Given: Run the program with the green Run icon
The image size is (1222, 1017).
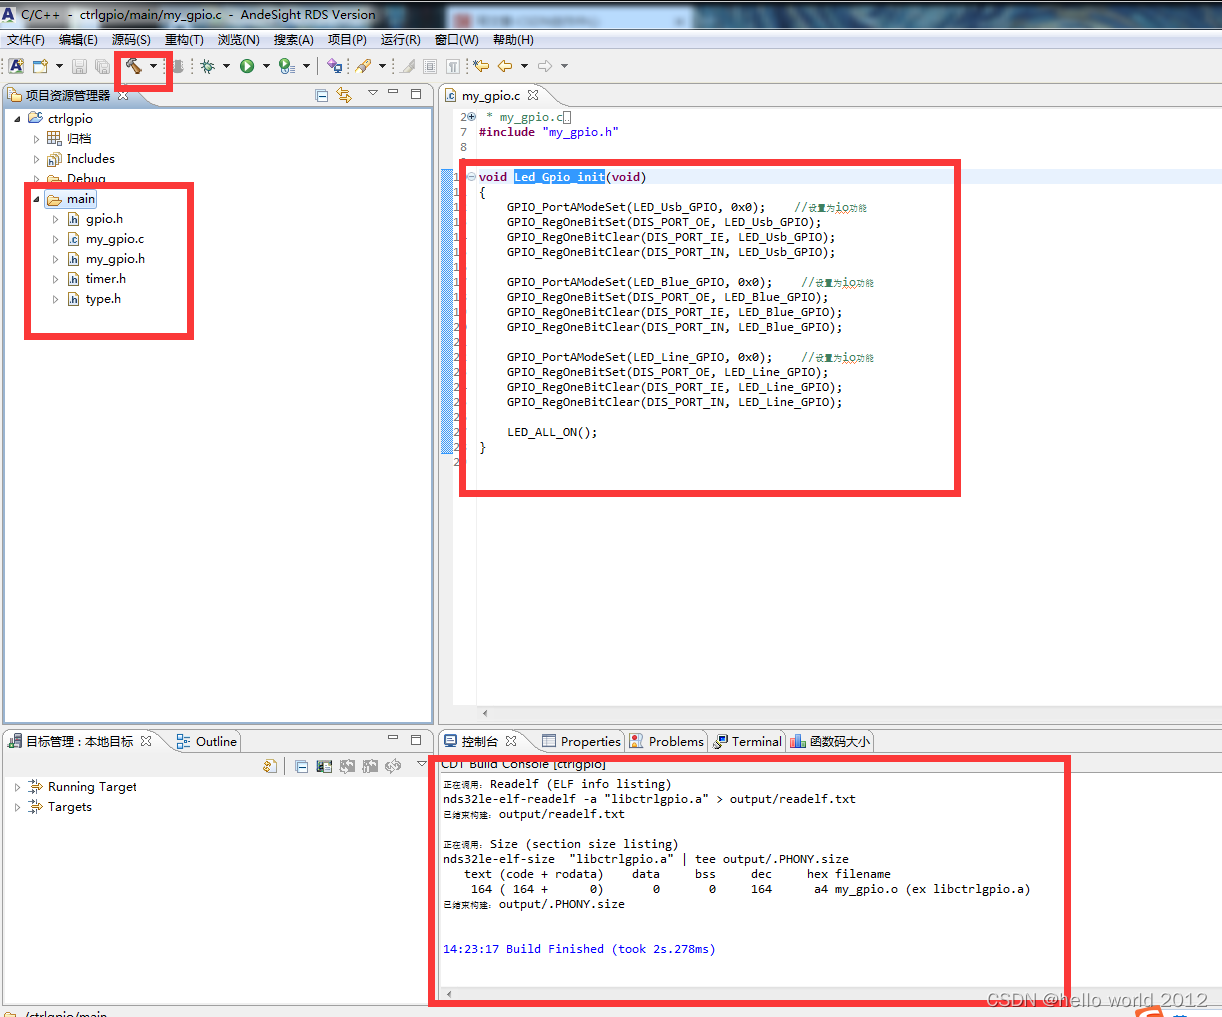Looking at the screenshot, I should (x=246, y=66).
